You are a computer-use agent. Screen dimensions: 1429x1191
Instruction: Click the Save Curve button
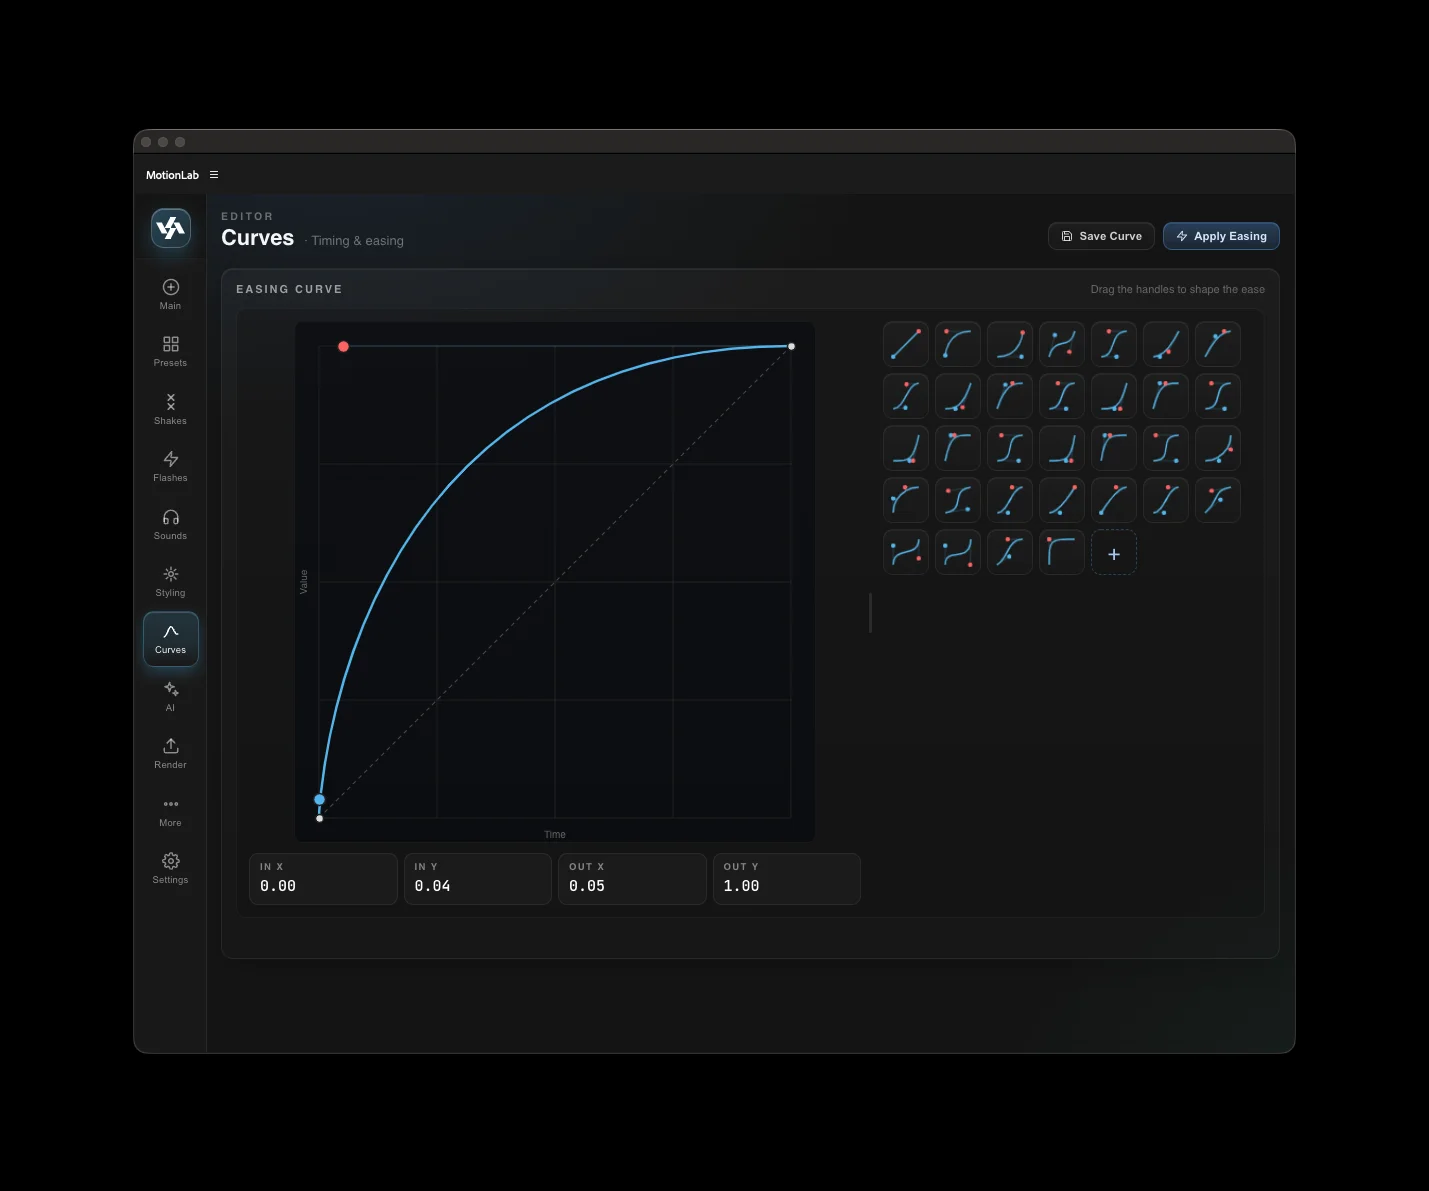1101,236
